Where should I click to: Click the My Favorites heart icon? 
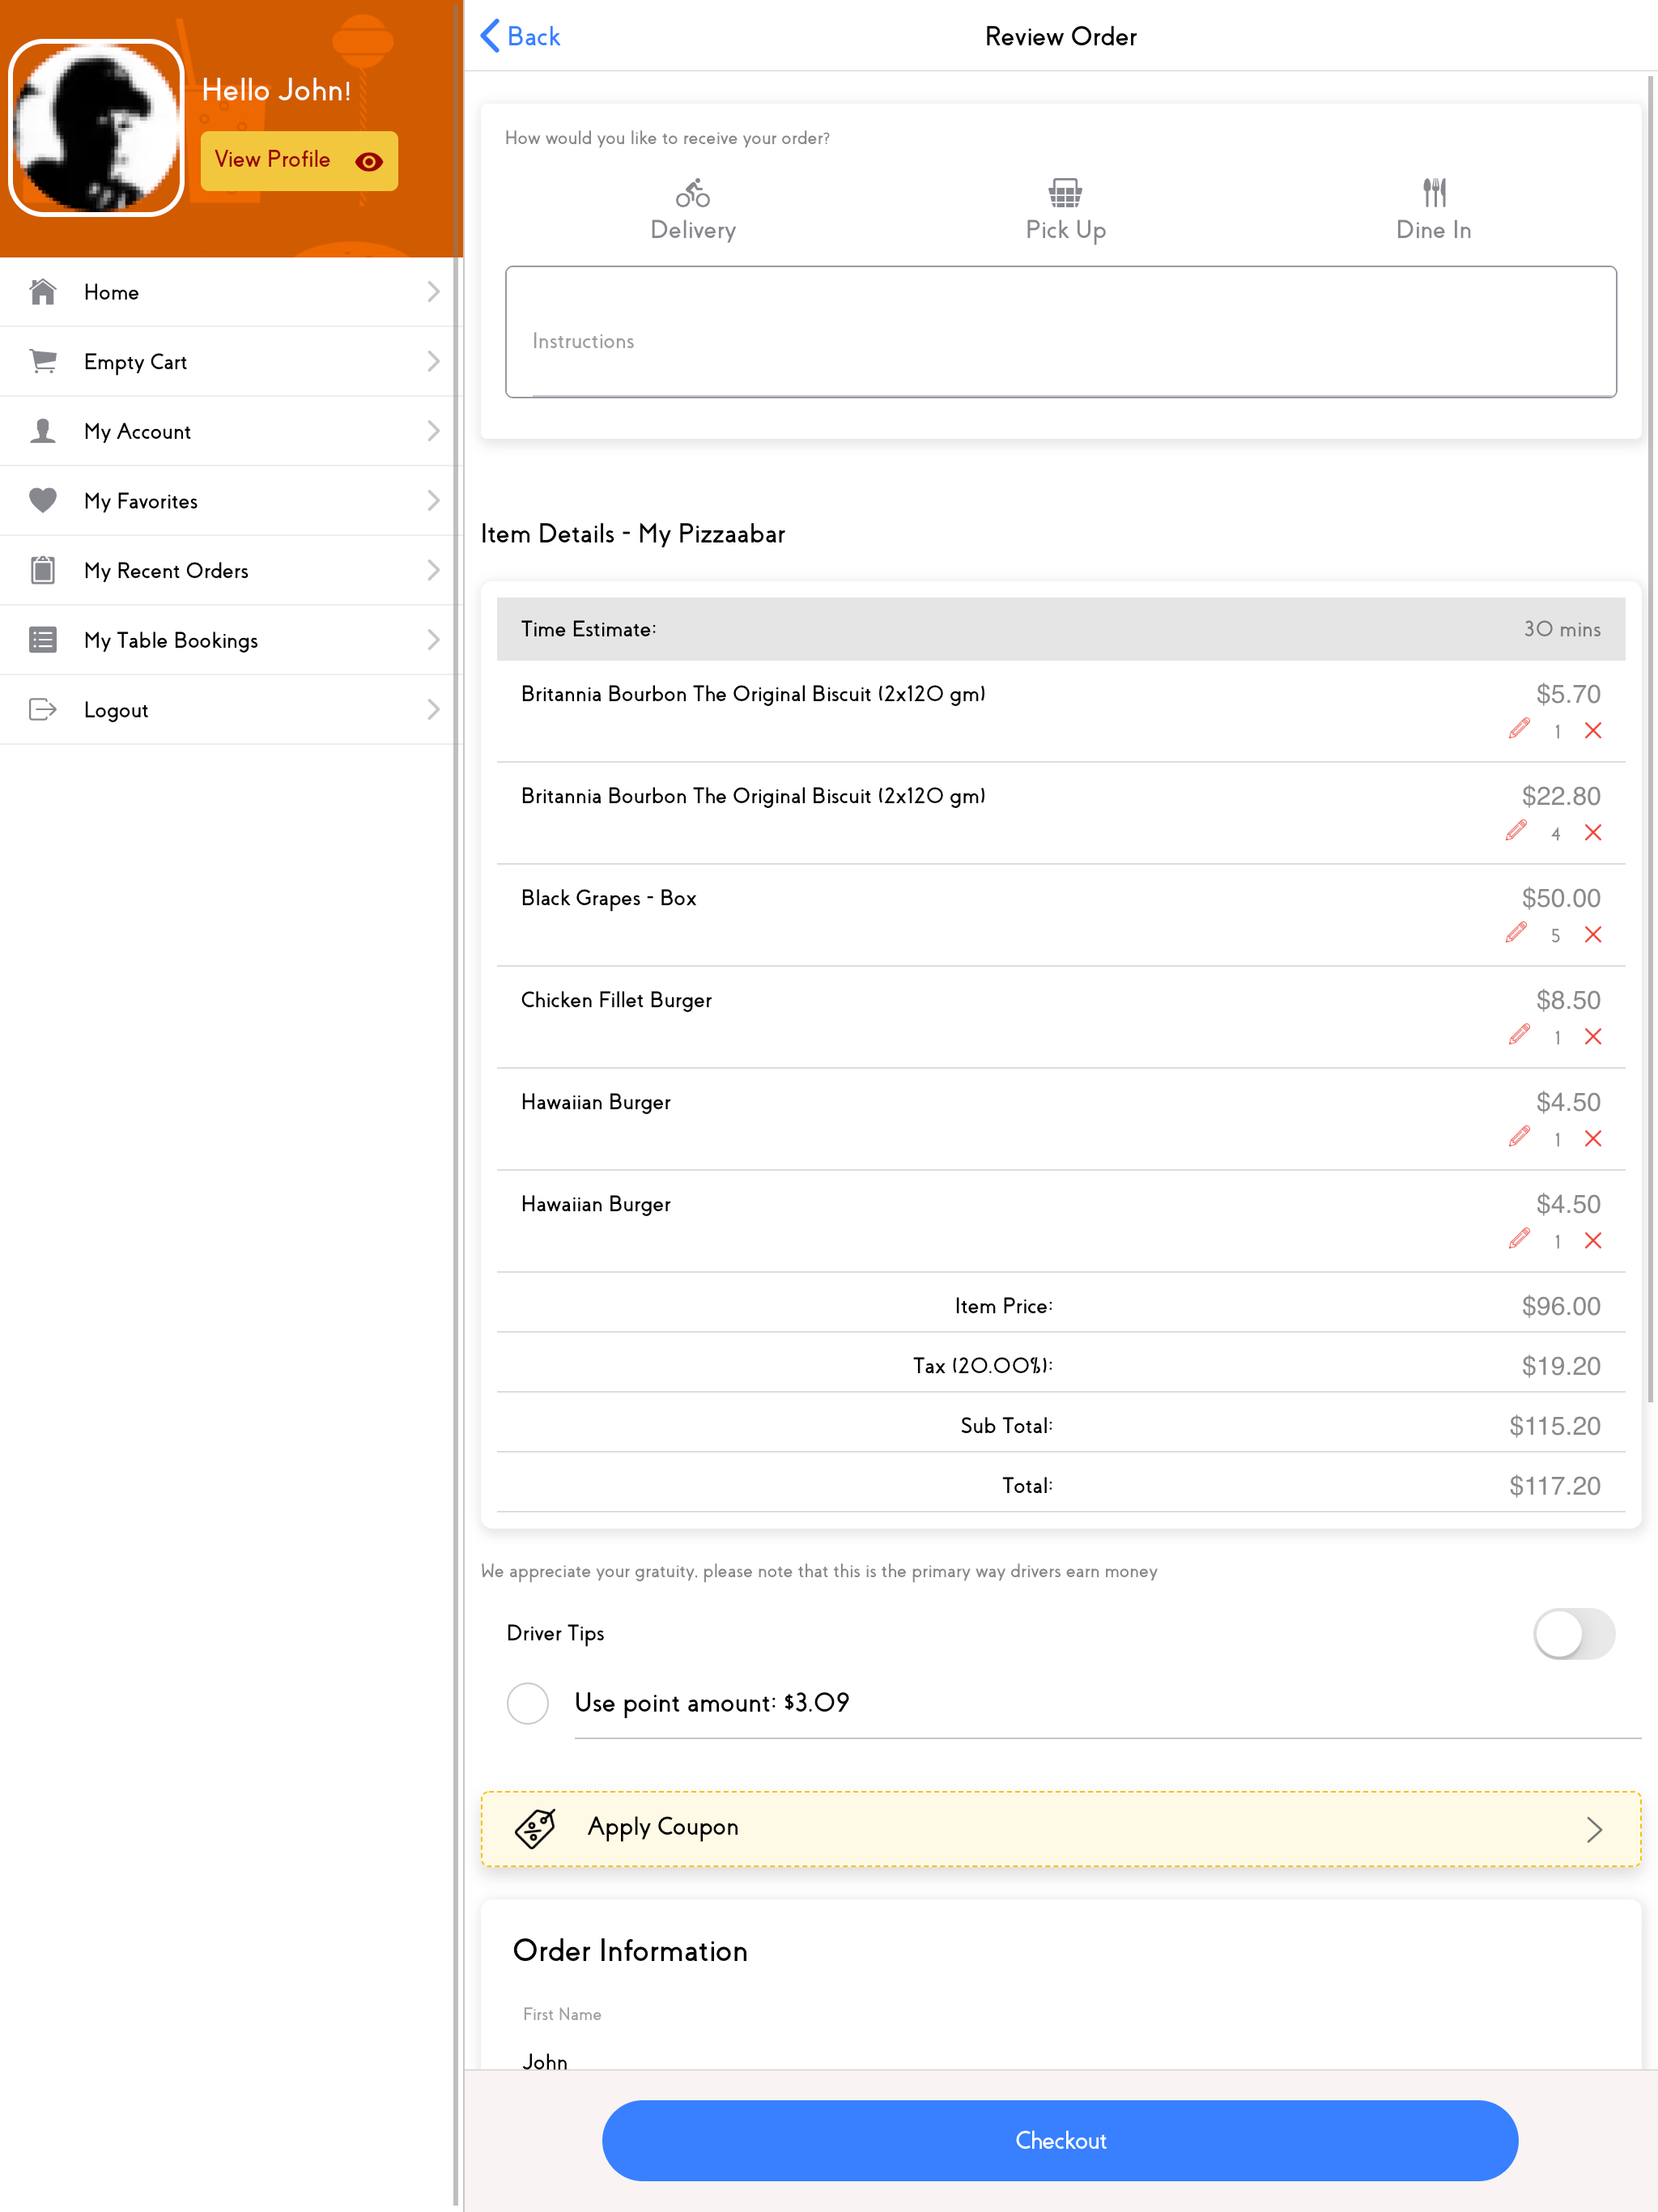click(43, 500)
